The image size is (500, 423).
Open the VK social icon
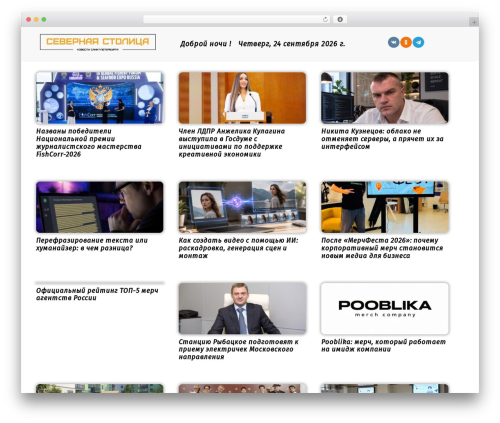[x=393, y=42]
